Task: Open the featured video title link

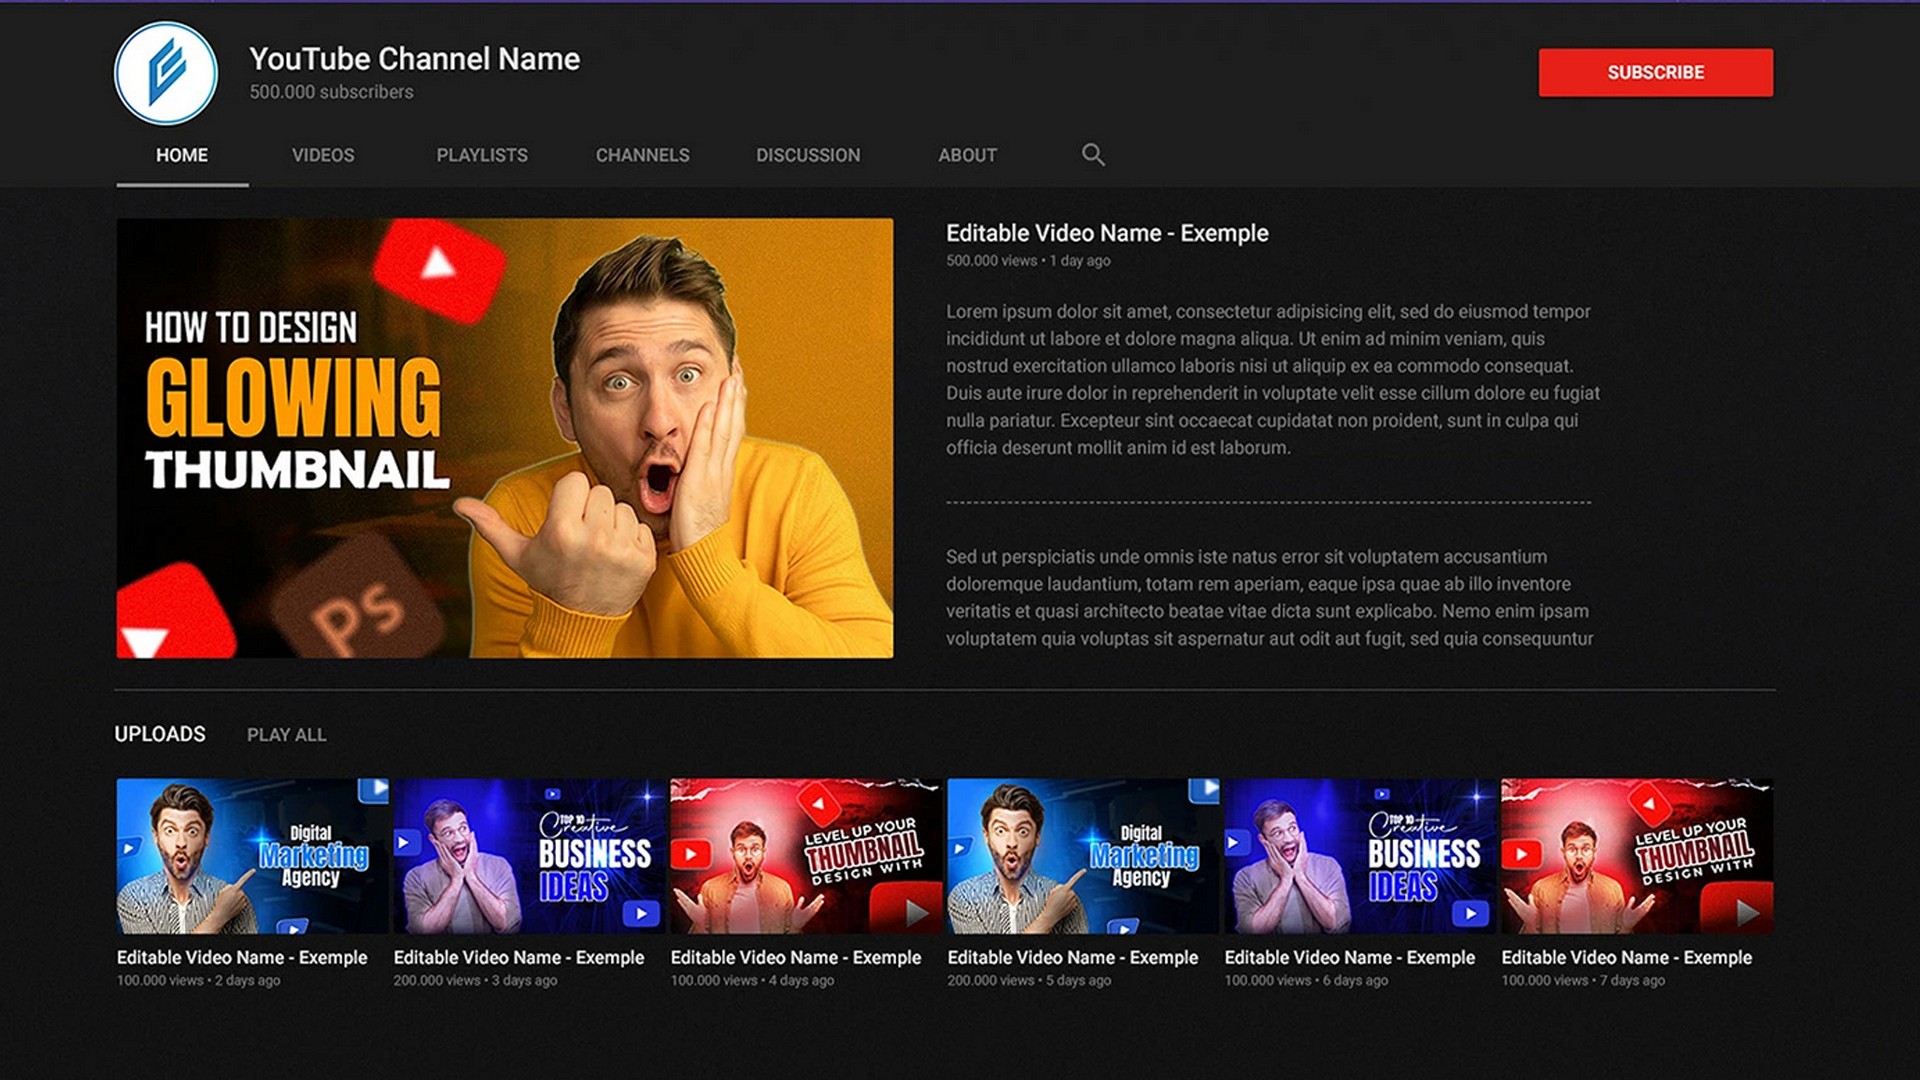Action: pyautogui.click(x=1107, y=233)
